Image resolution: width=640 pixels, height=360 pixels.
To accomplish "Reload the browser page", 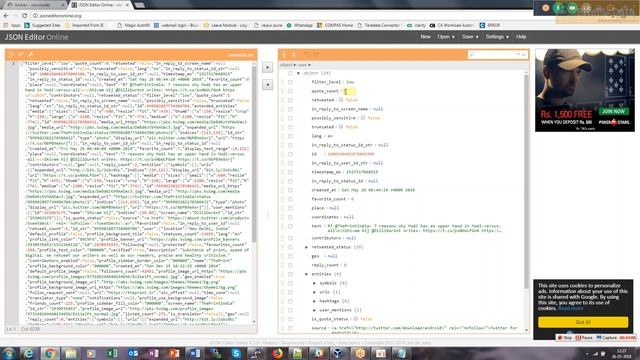I will tap(24, 16).
